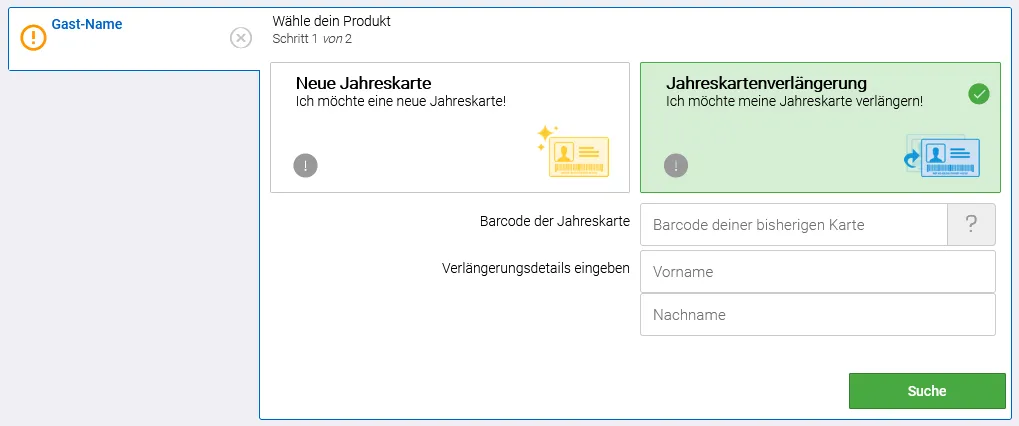Click the 'Schritt 1 von 2' step indicator

click(x=312, y=39)
